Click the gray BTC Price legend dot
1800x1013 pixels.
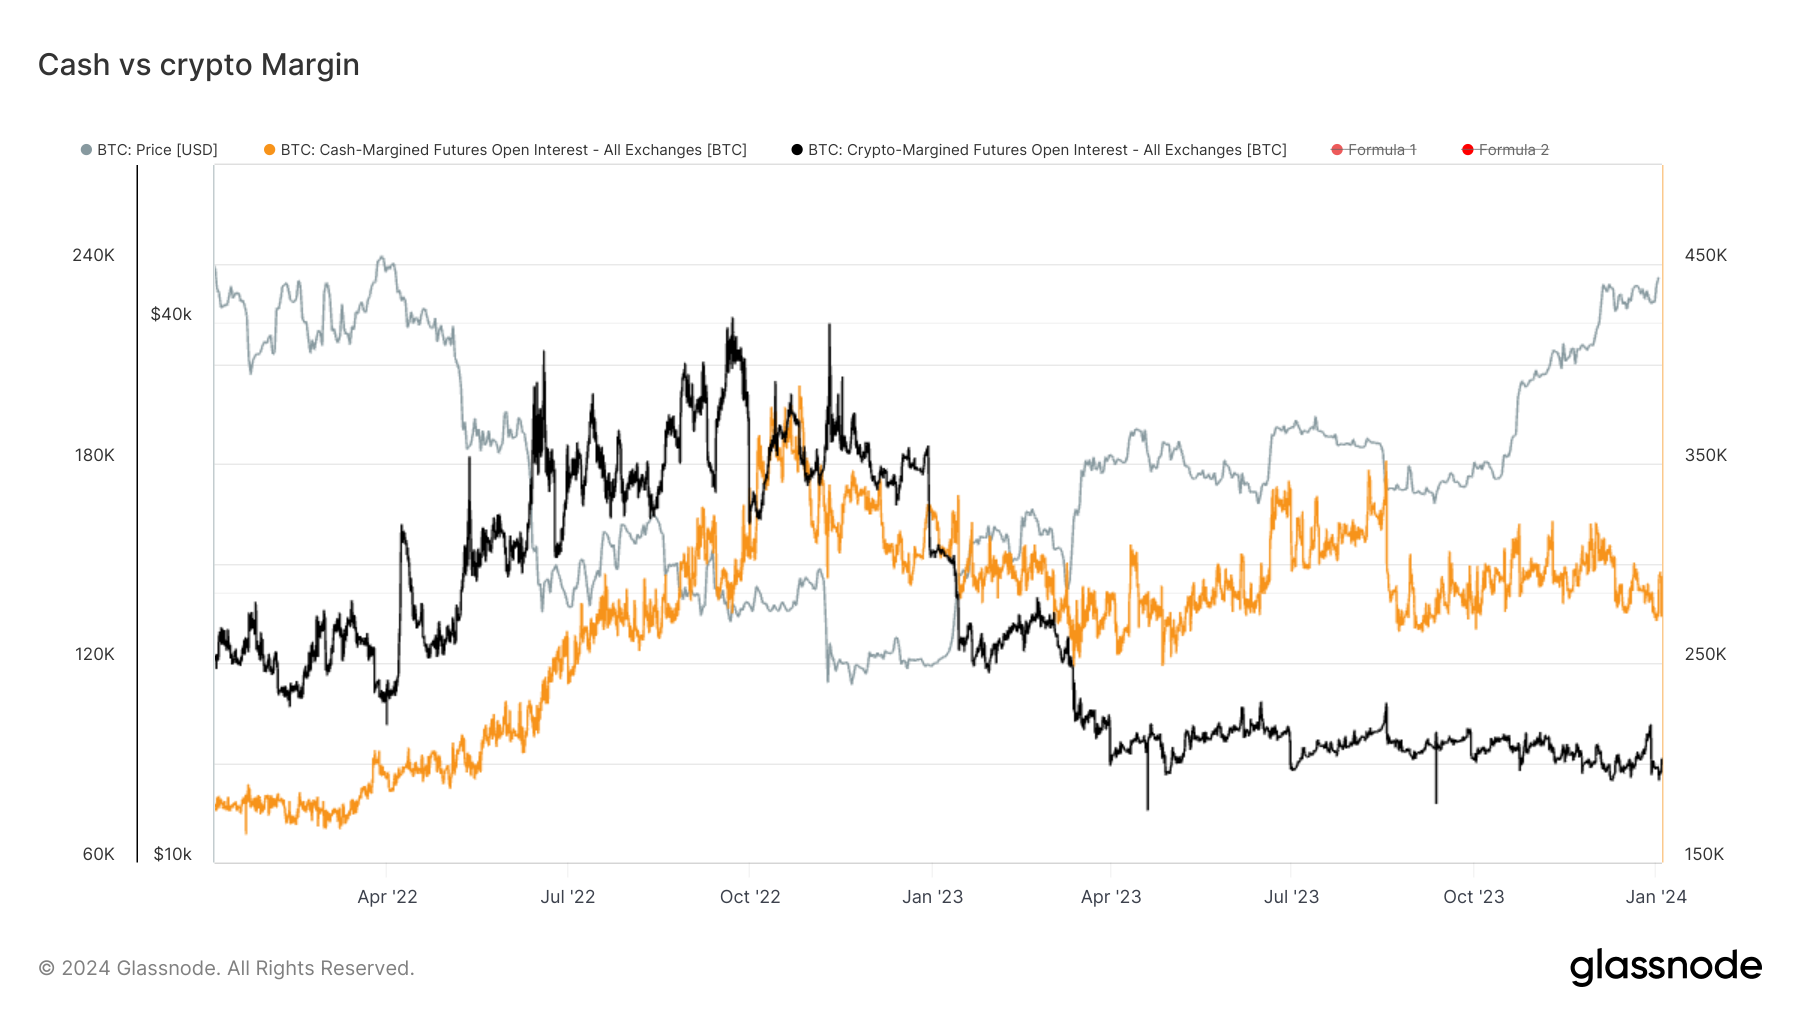click(86, 150)
